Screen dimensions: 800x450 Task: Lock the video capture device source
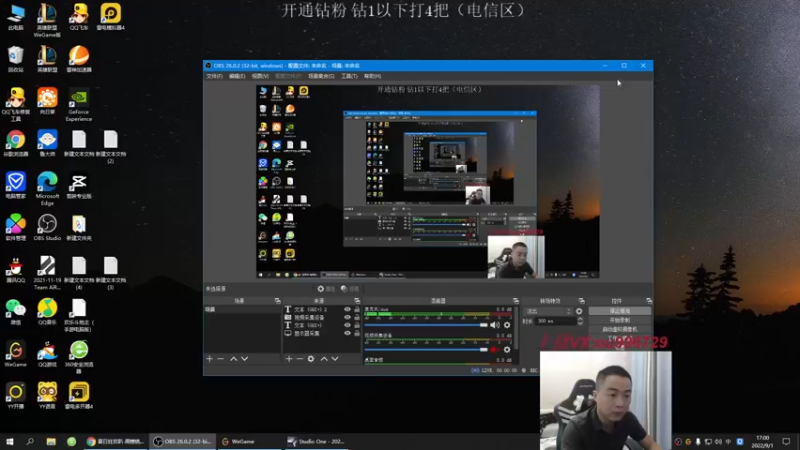pos(357,317)
